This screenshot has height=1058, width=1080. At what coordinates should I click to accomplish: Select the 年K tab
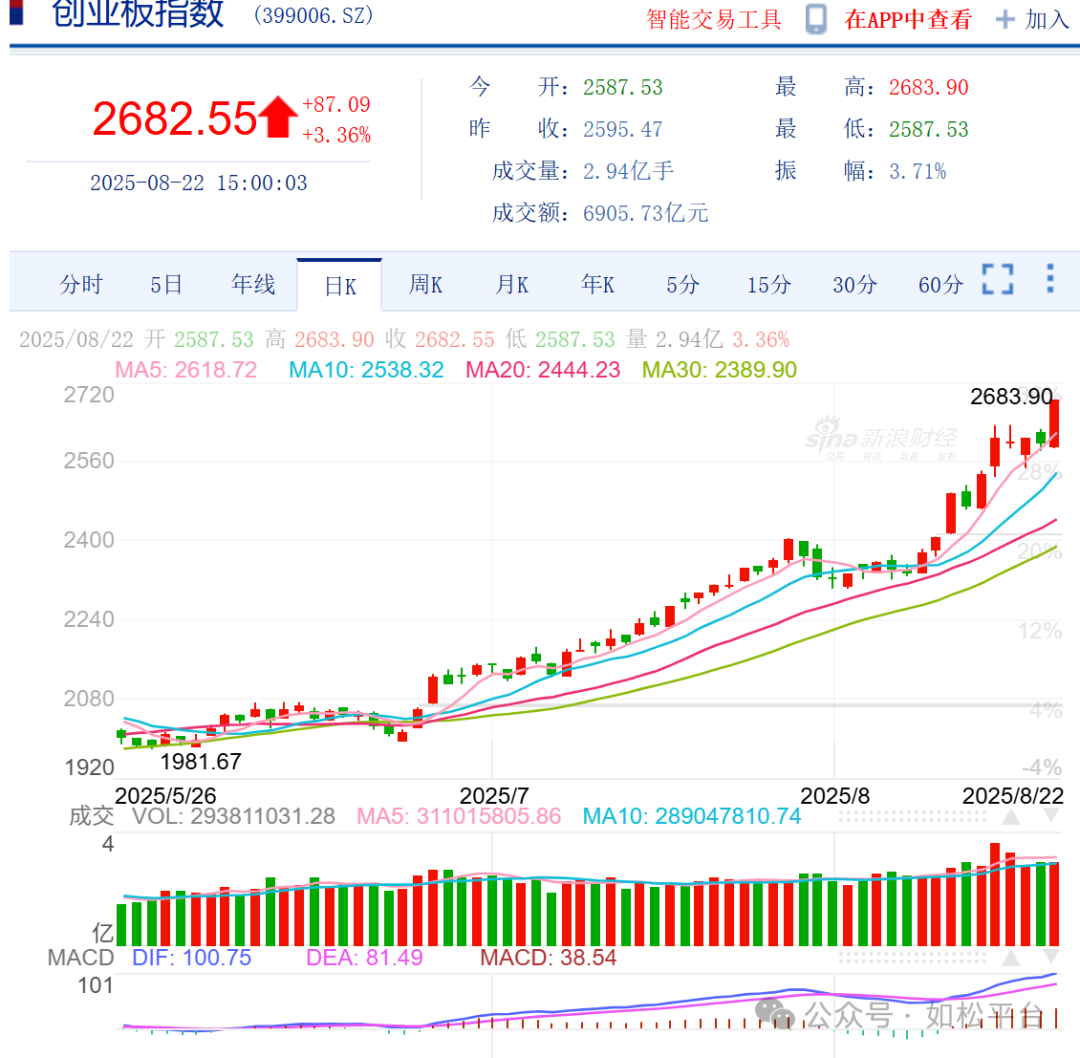coord(597,284)
